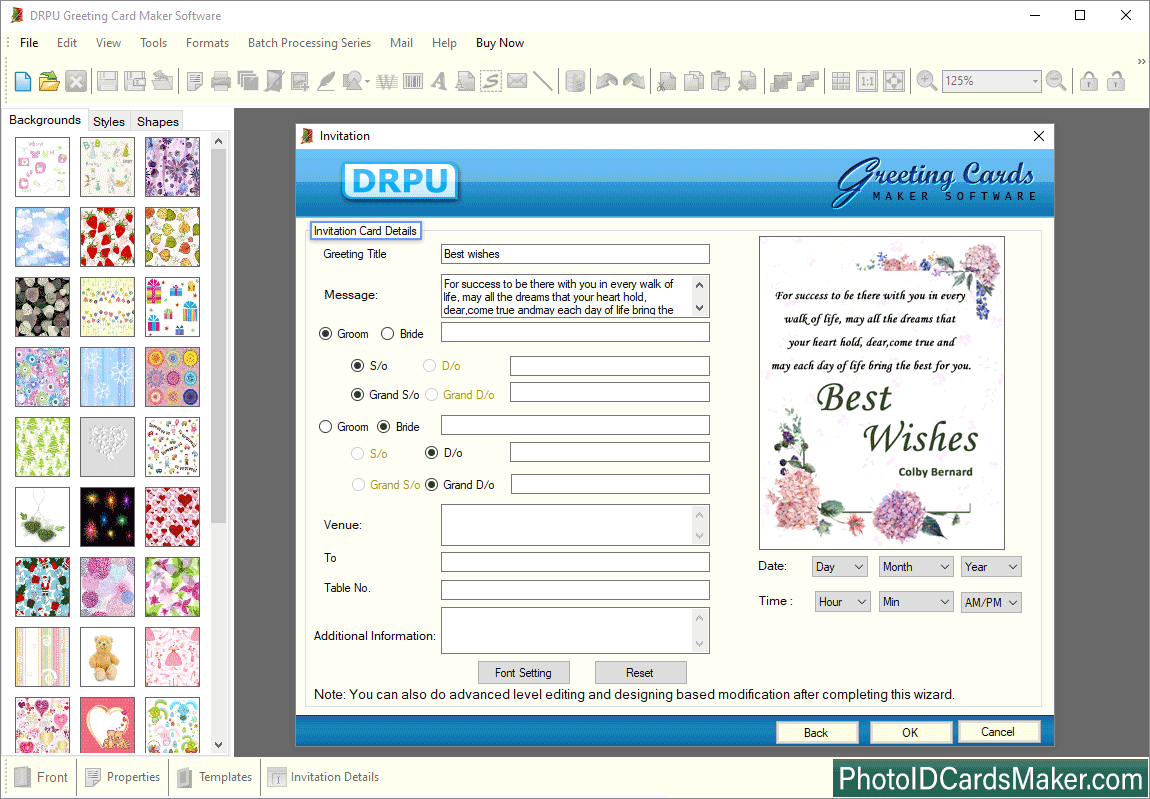Select the strawberry pattern background
Image resolution: width=1150 pixels, height=799 pixels.
[x=107, y=237]
